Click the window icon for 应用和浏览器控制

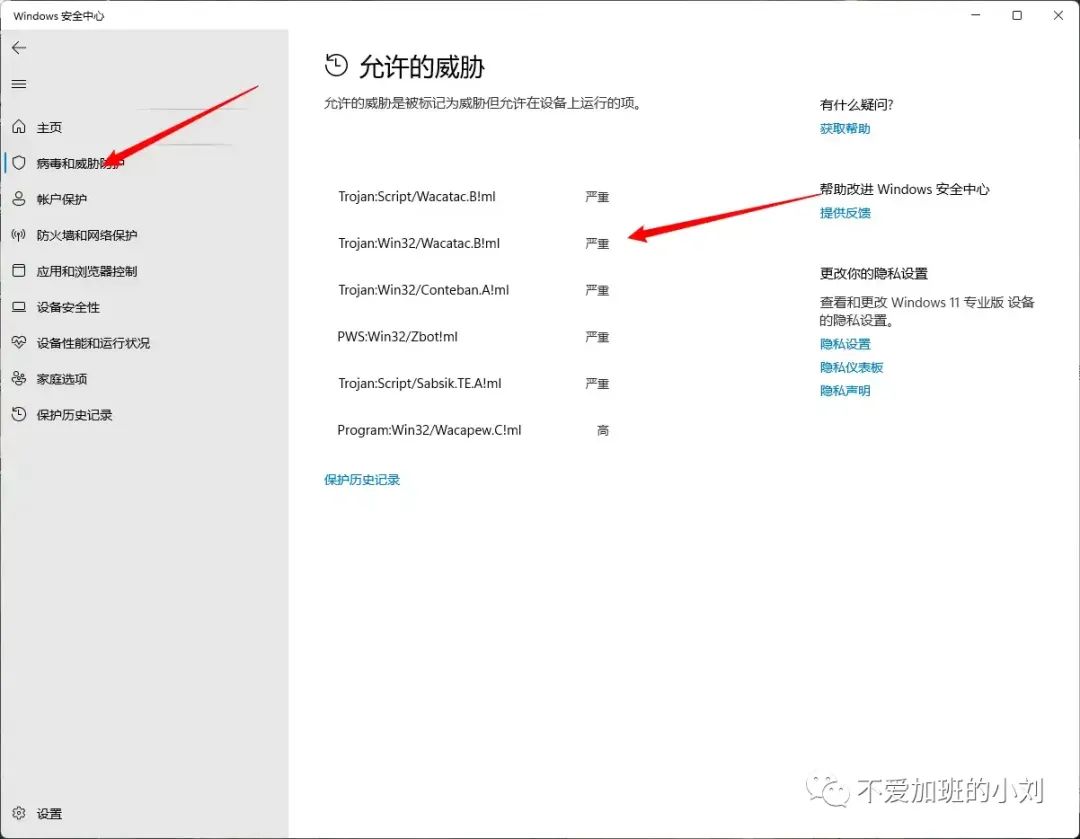coord(19,271)
